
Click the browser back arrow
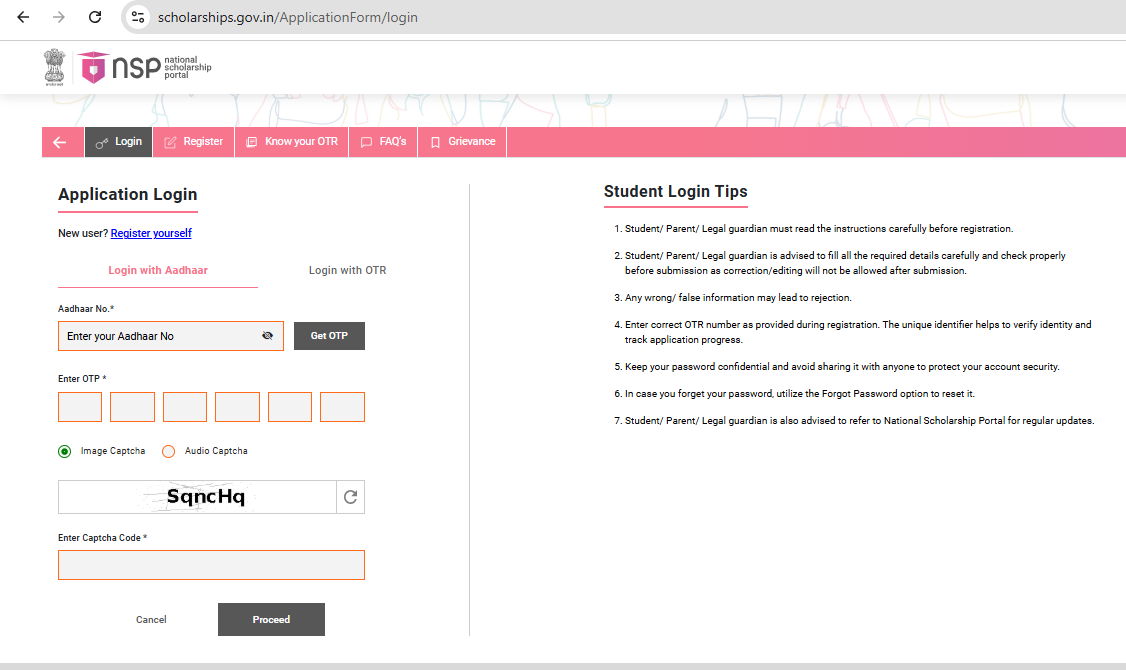pyautogui.click(x=23, y=17)
